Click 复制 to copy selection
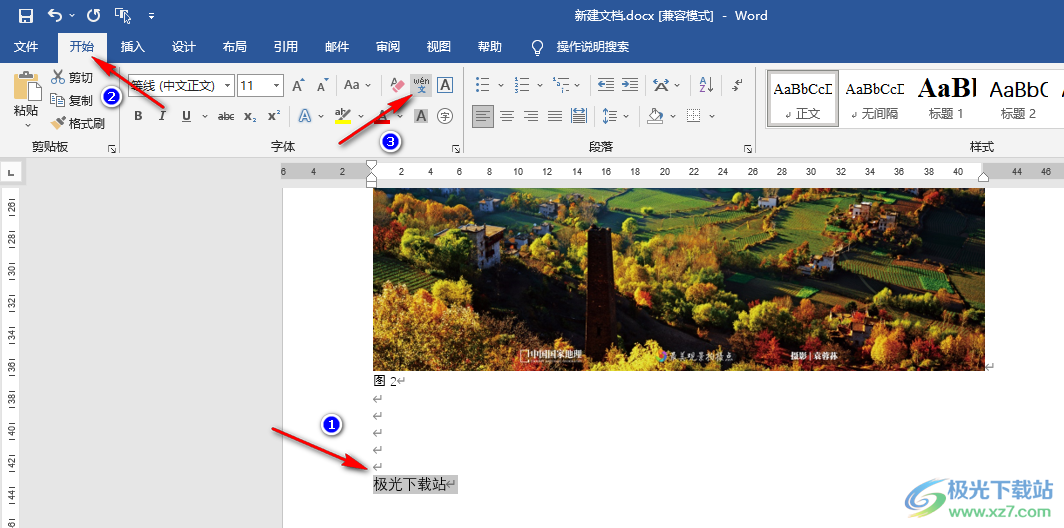Screen dimensions: 1064x528 pyautogui.click(x=73, y=100)
